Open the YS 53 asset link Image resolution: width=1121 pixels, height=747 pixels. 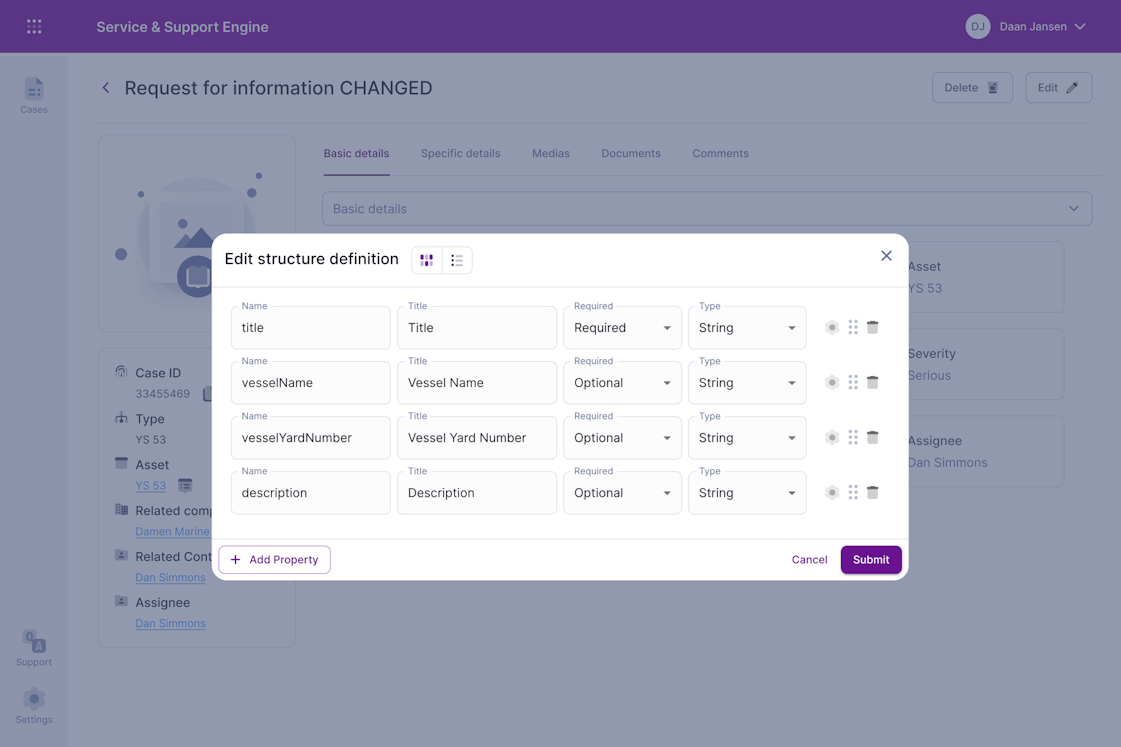150,486
